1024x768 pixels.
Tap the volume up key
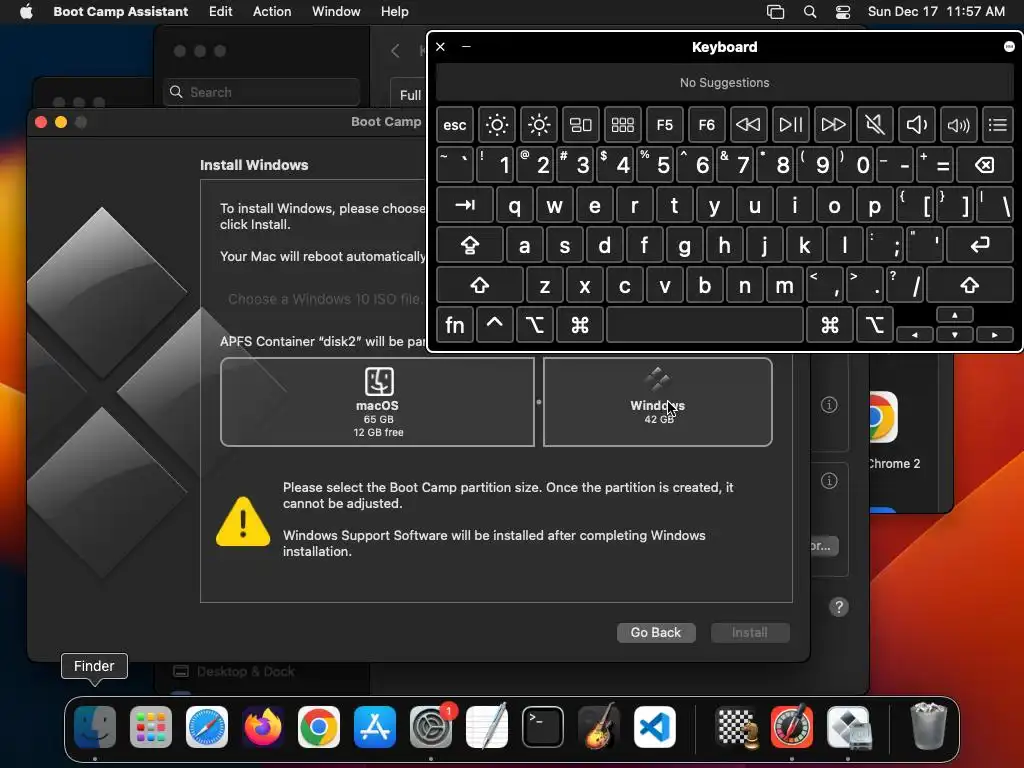click(958, 125)
